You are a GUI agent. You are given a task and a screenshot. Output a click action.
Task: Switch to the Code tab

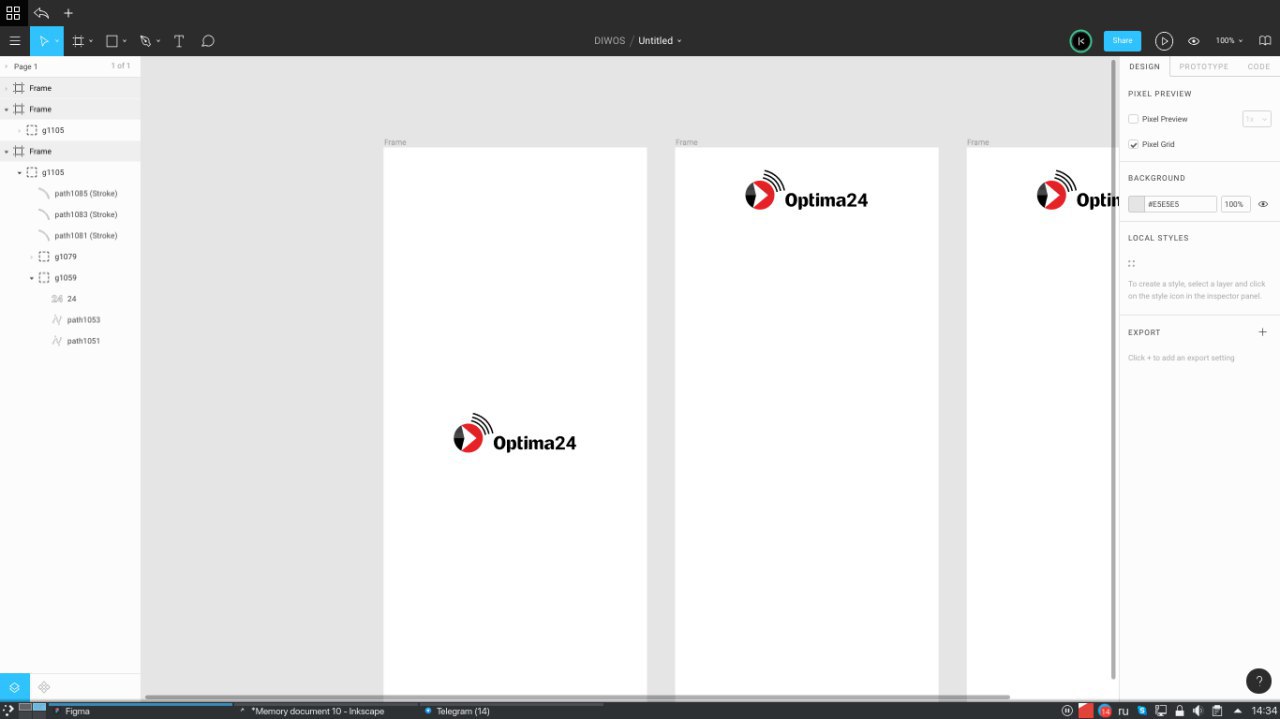click(1258, 67)
